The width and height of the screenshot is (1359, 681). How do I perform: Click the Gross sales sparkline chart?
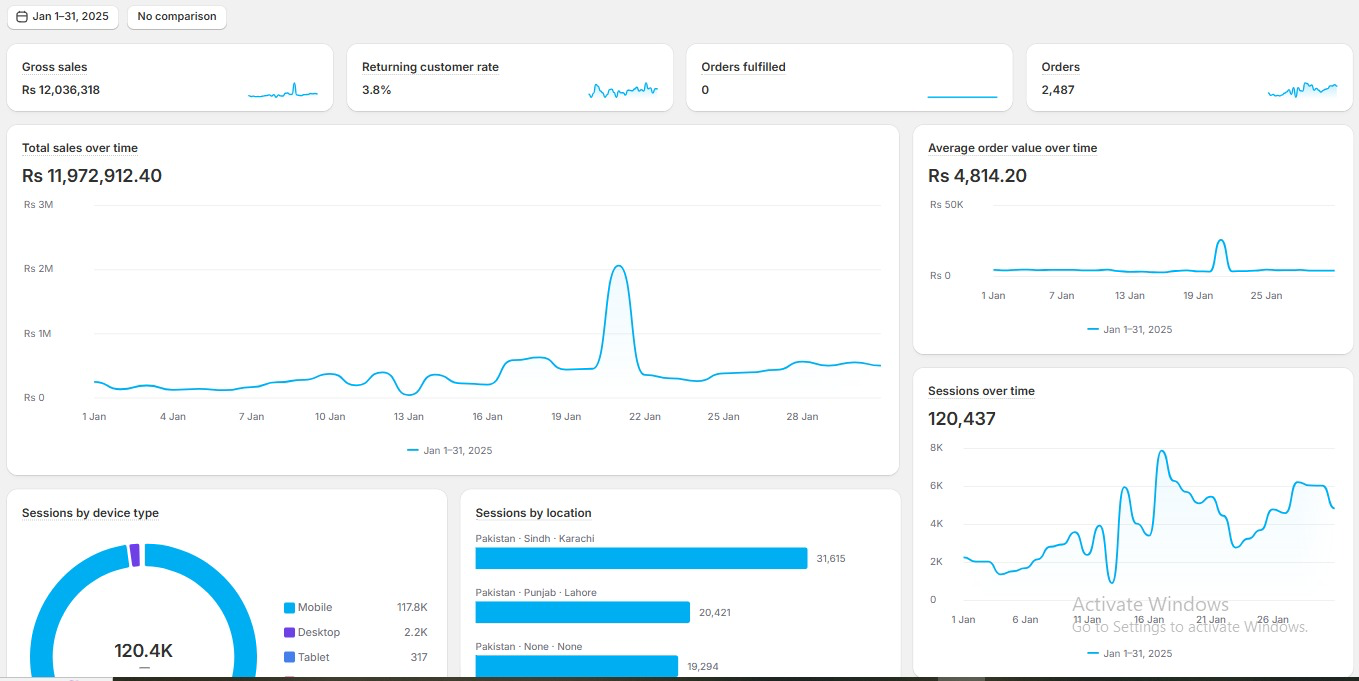283,91
